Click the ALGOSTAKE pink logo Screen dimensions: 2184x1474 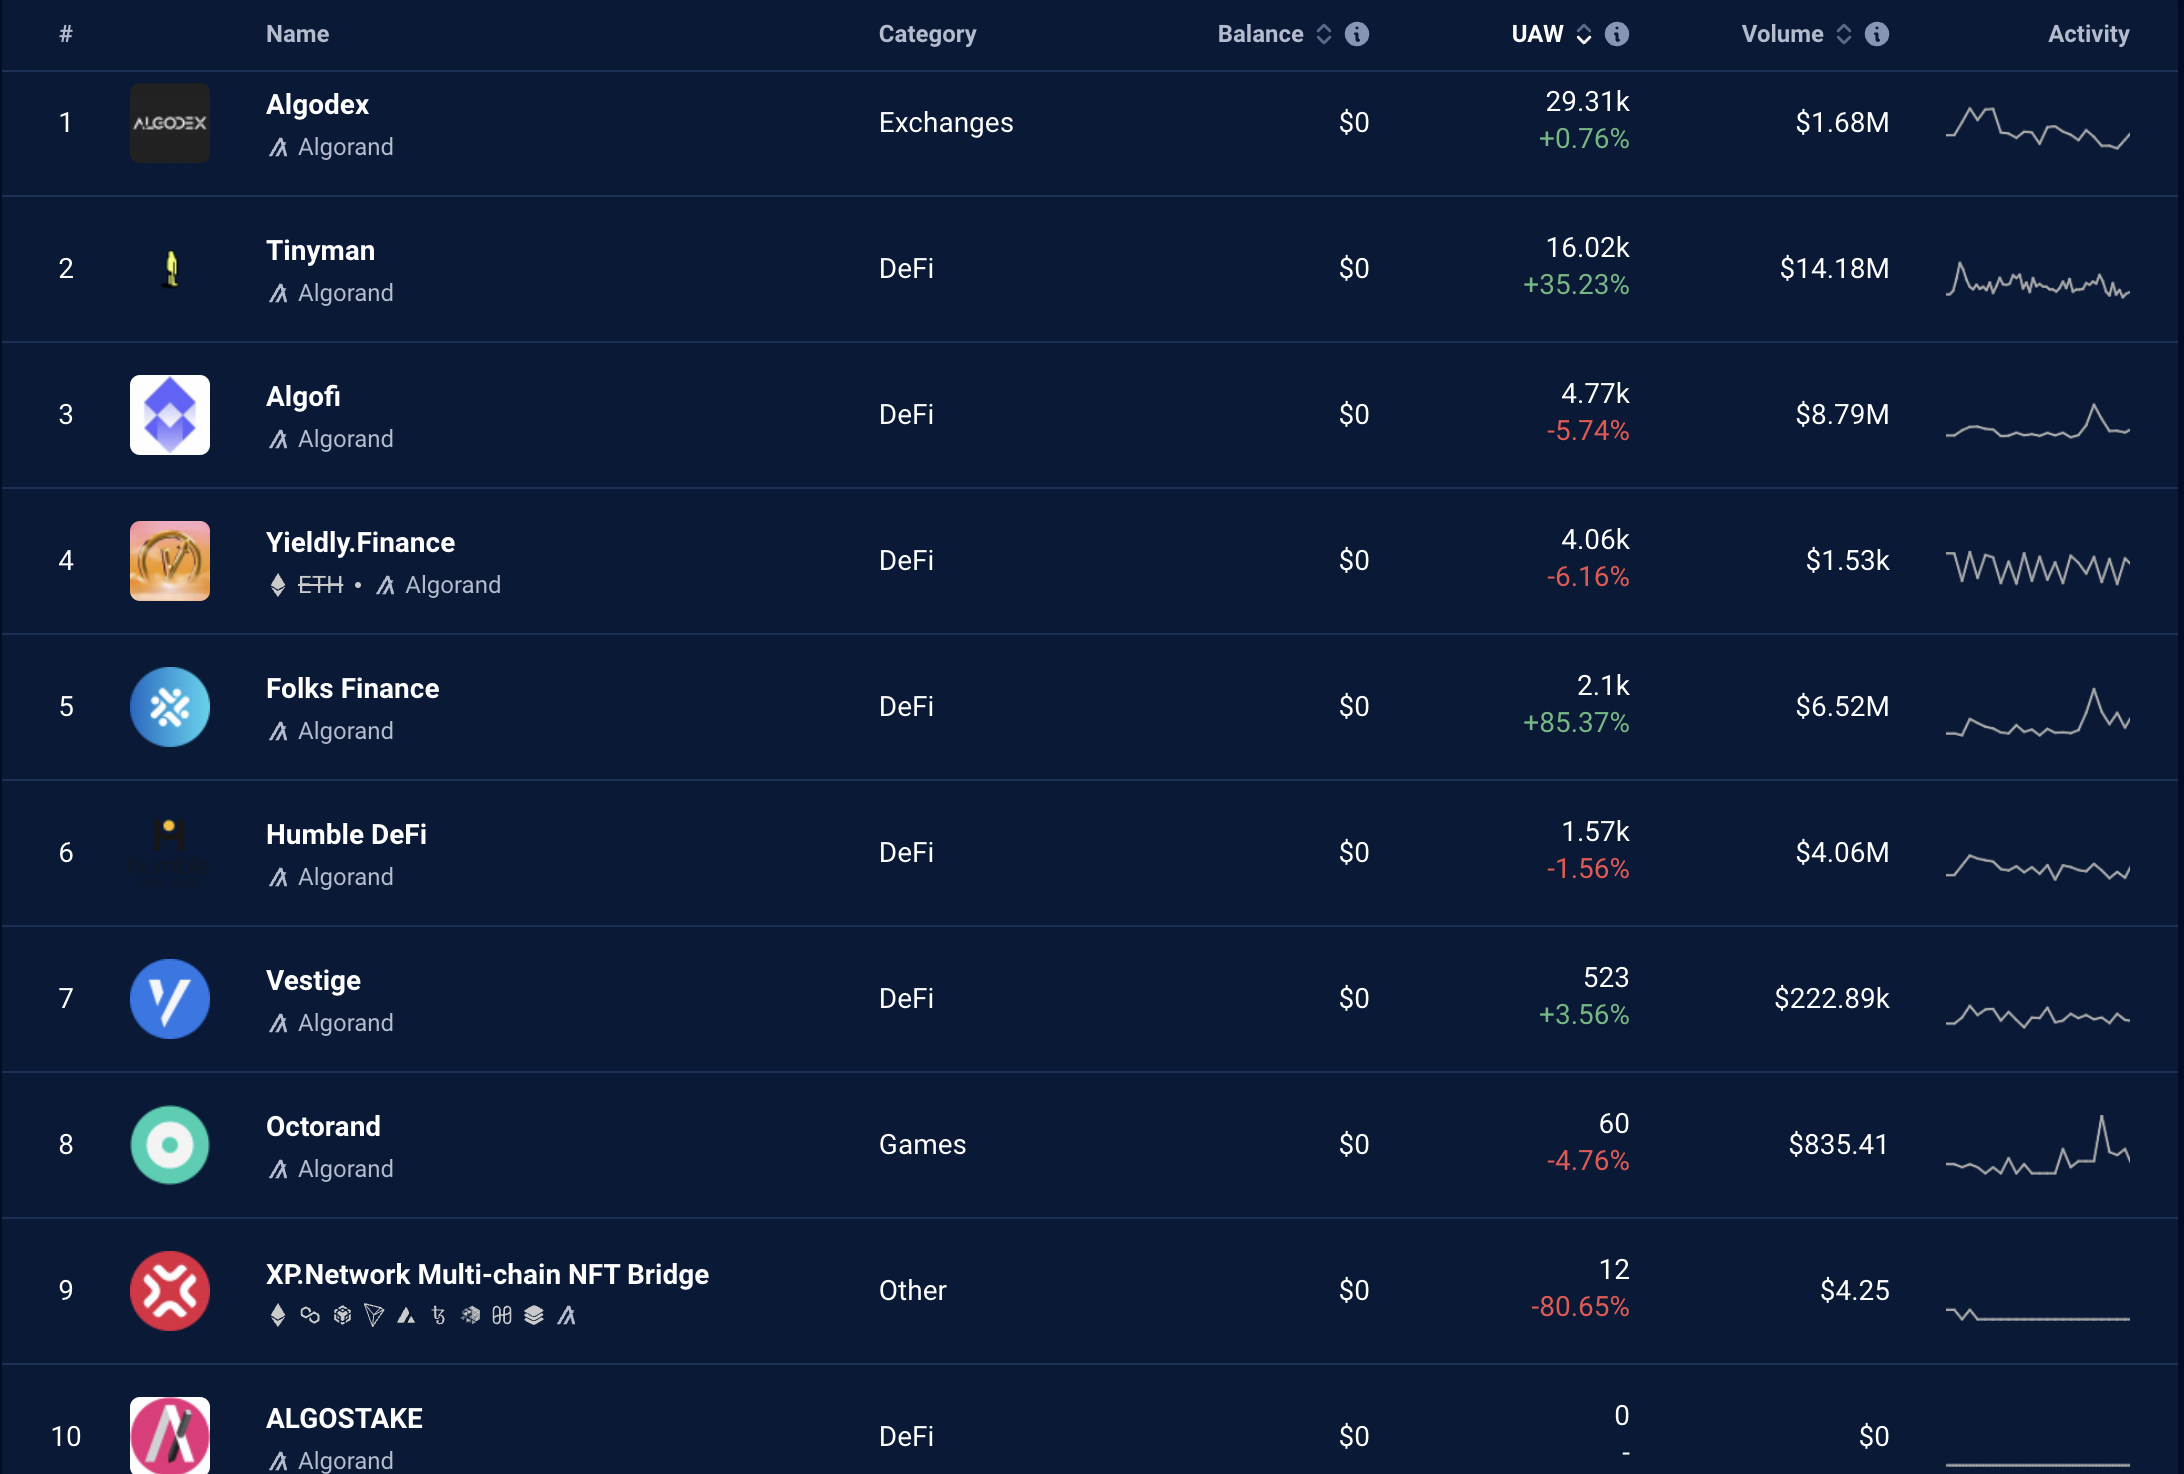tap(170, 1435)
